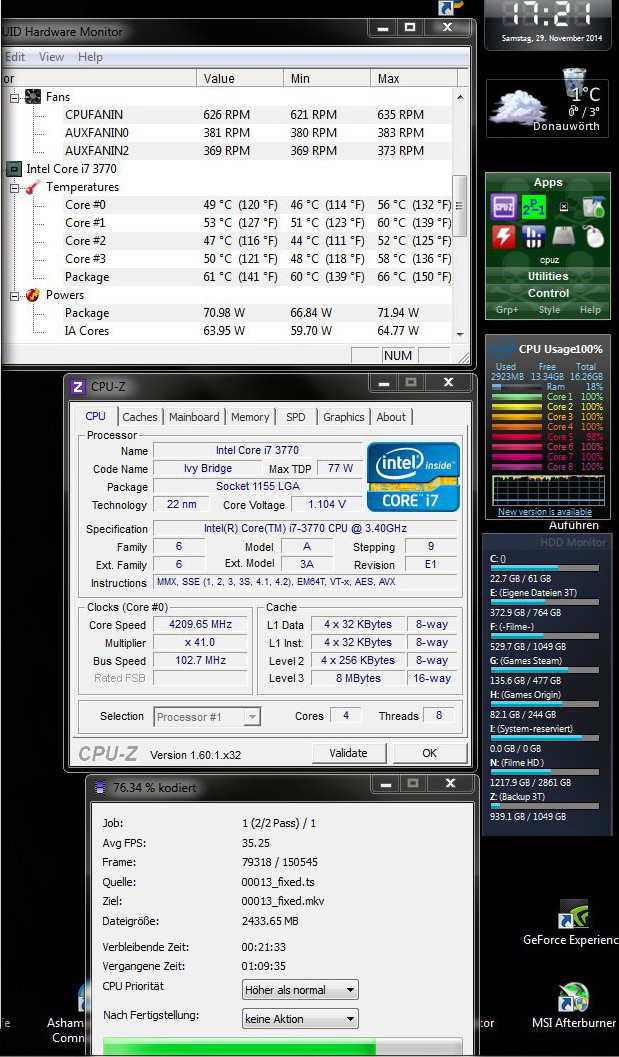Viewport: 619px width, 1057px height.
Task: Click the N: (Filme HD) usage bar
Action: pyautogui.click(x=544, y=773)
